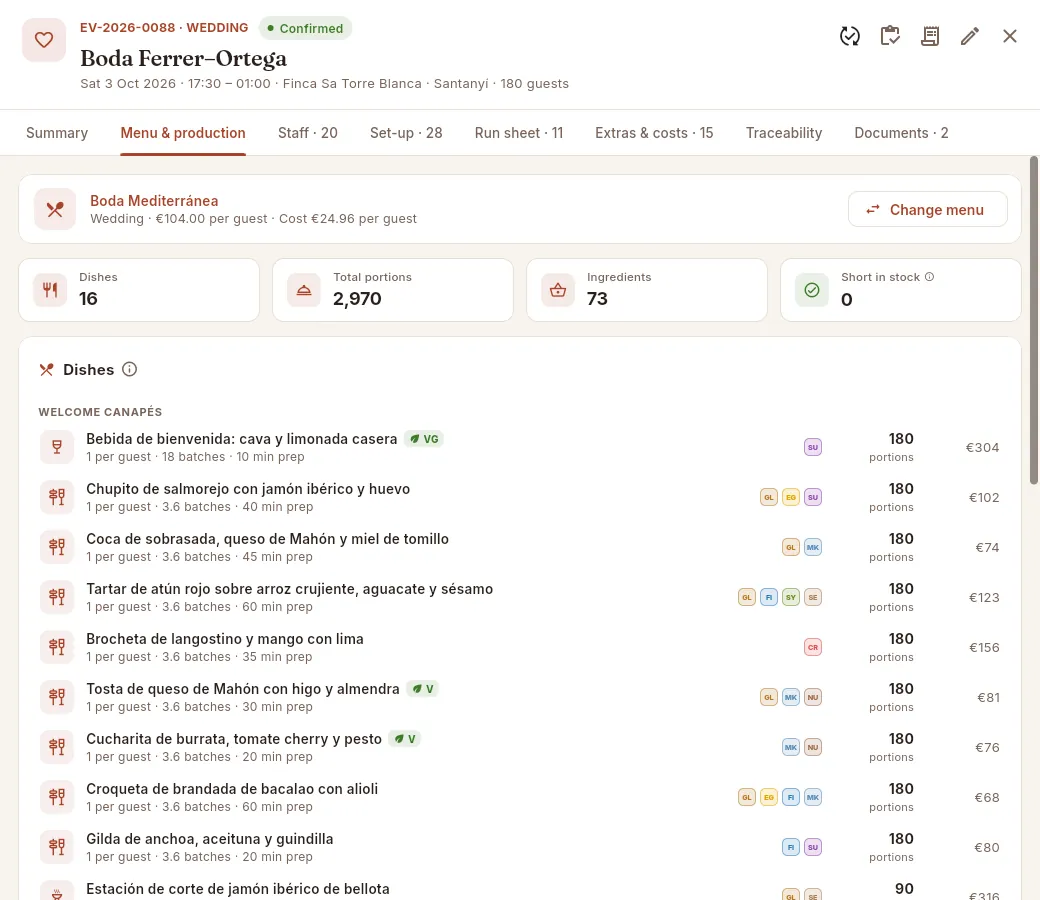
Task: Click the Change menu button
Action: 928,210
